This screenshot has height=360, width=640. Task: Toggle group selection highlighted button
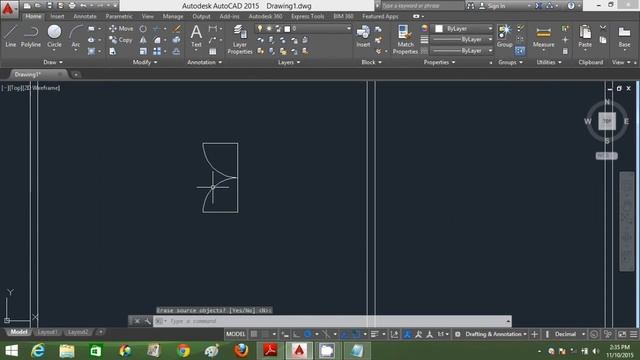click(x=520, y=51)
